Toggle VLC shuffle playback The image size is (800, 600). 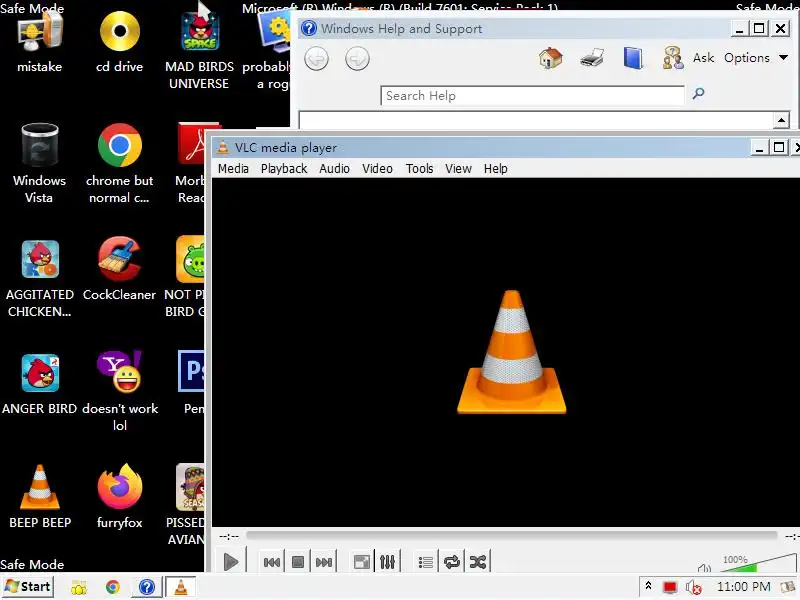pos(478,562)
